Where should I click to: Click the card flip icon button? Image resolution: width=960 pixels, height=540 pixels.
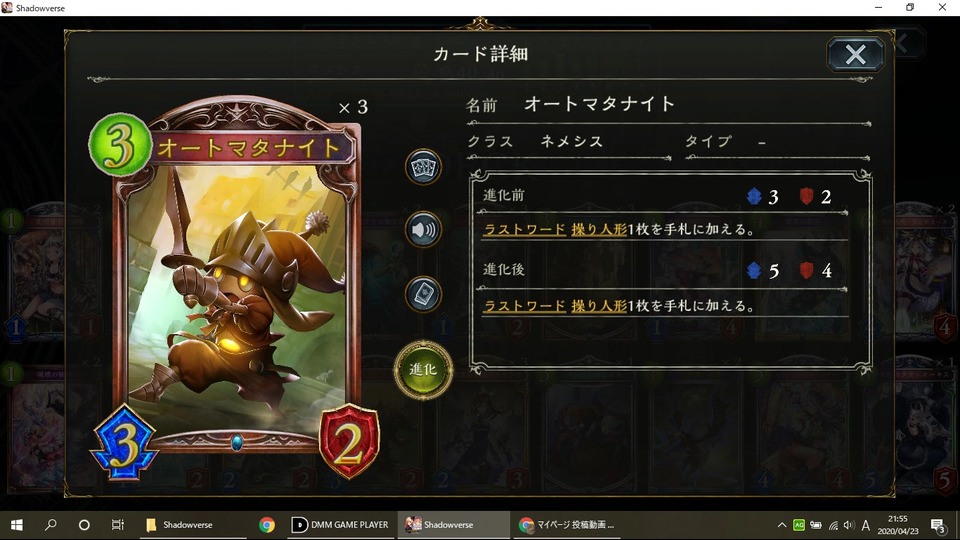click(x=423, y=294)
